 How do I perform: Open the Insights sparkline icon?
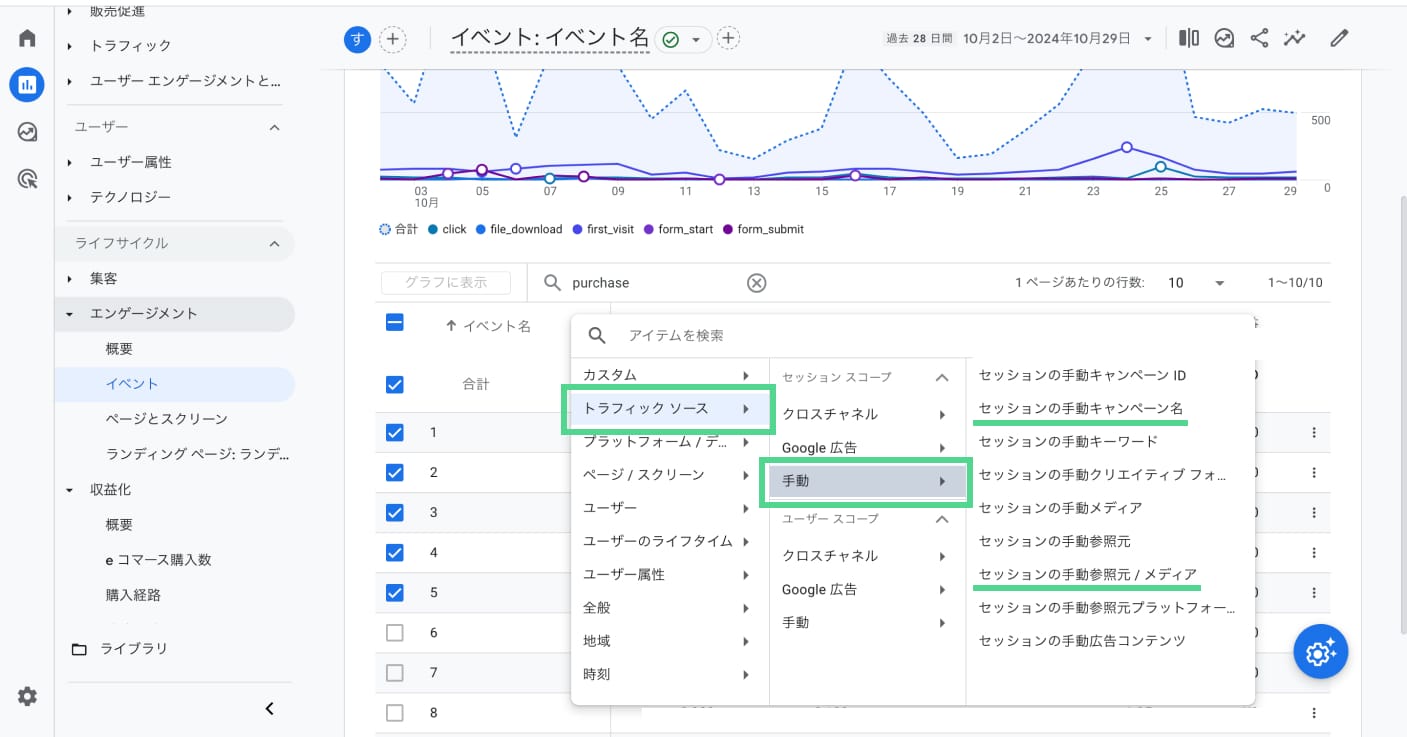click(1295, 39)
